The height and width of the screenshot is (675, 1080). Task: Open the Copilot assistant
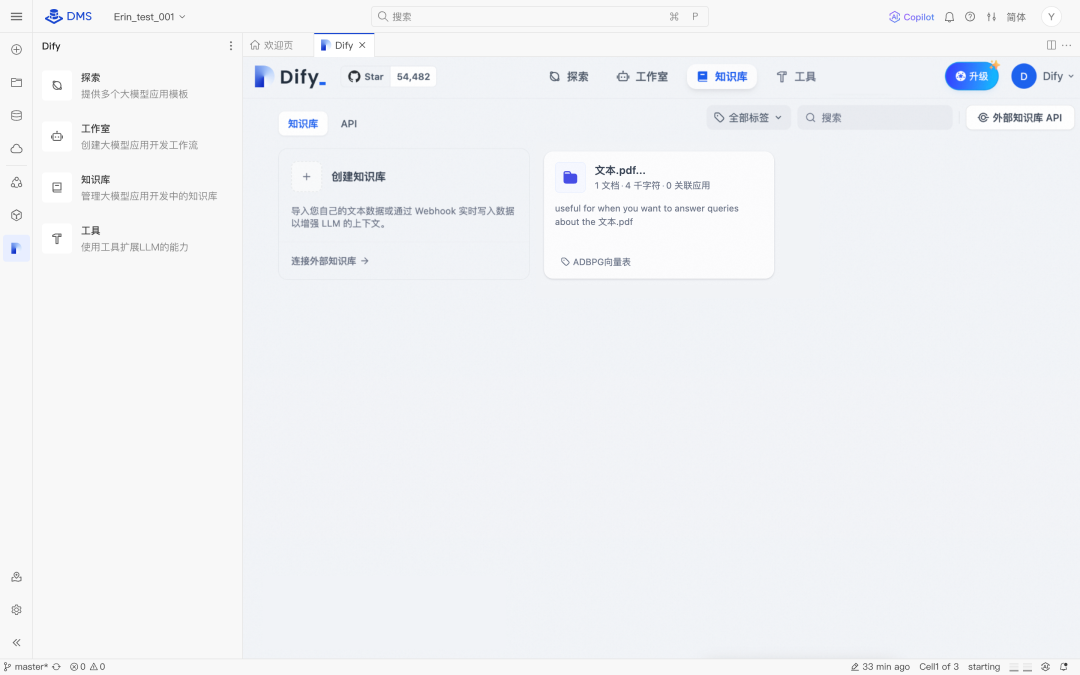coord(911,17)
